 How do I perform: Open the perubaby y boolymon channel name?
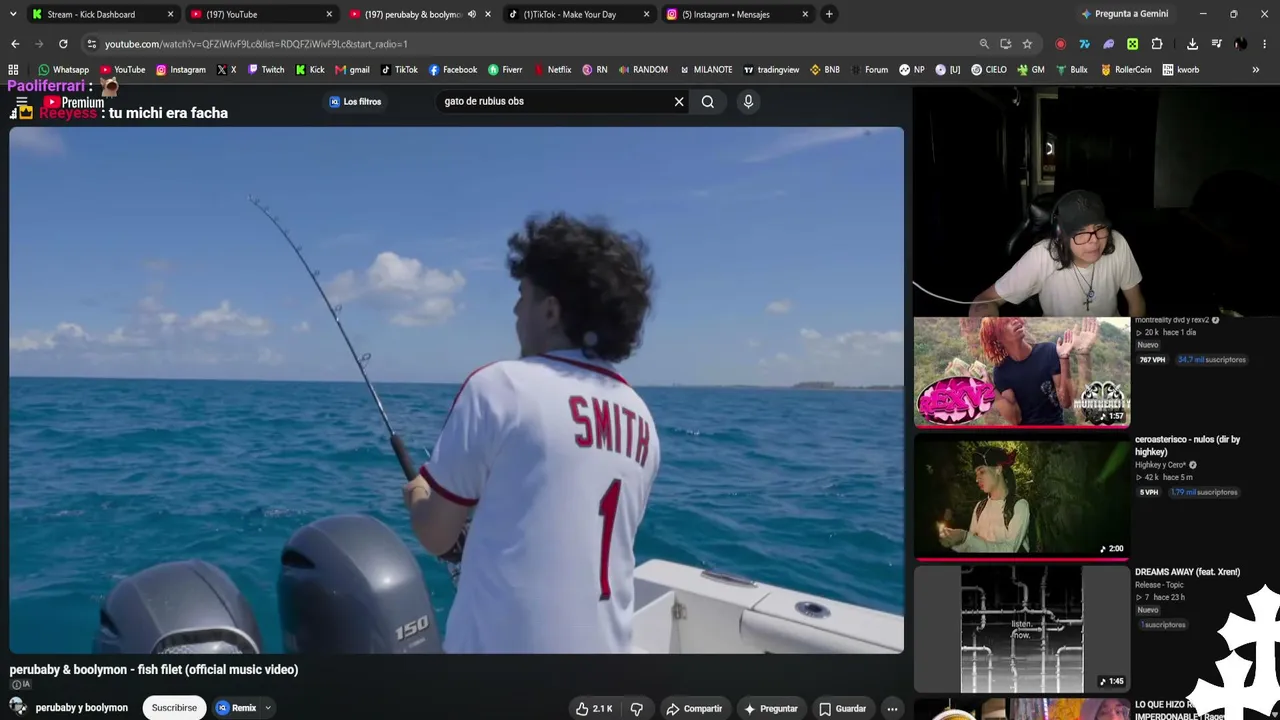click(x=82, y=708)
